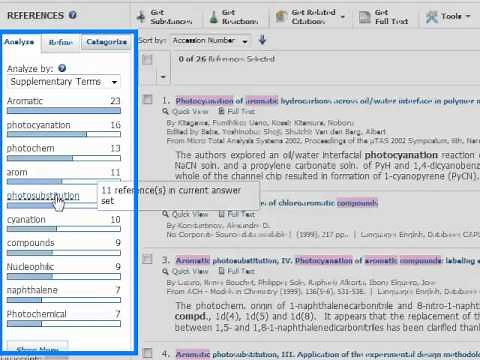Image resolution: width=480 pixels, height=360 pixels.
Task: Switch to the Categorize tab
Action: 107,42
